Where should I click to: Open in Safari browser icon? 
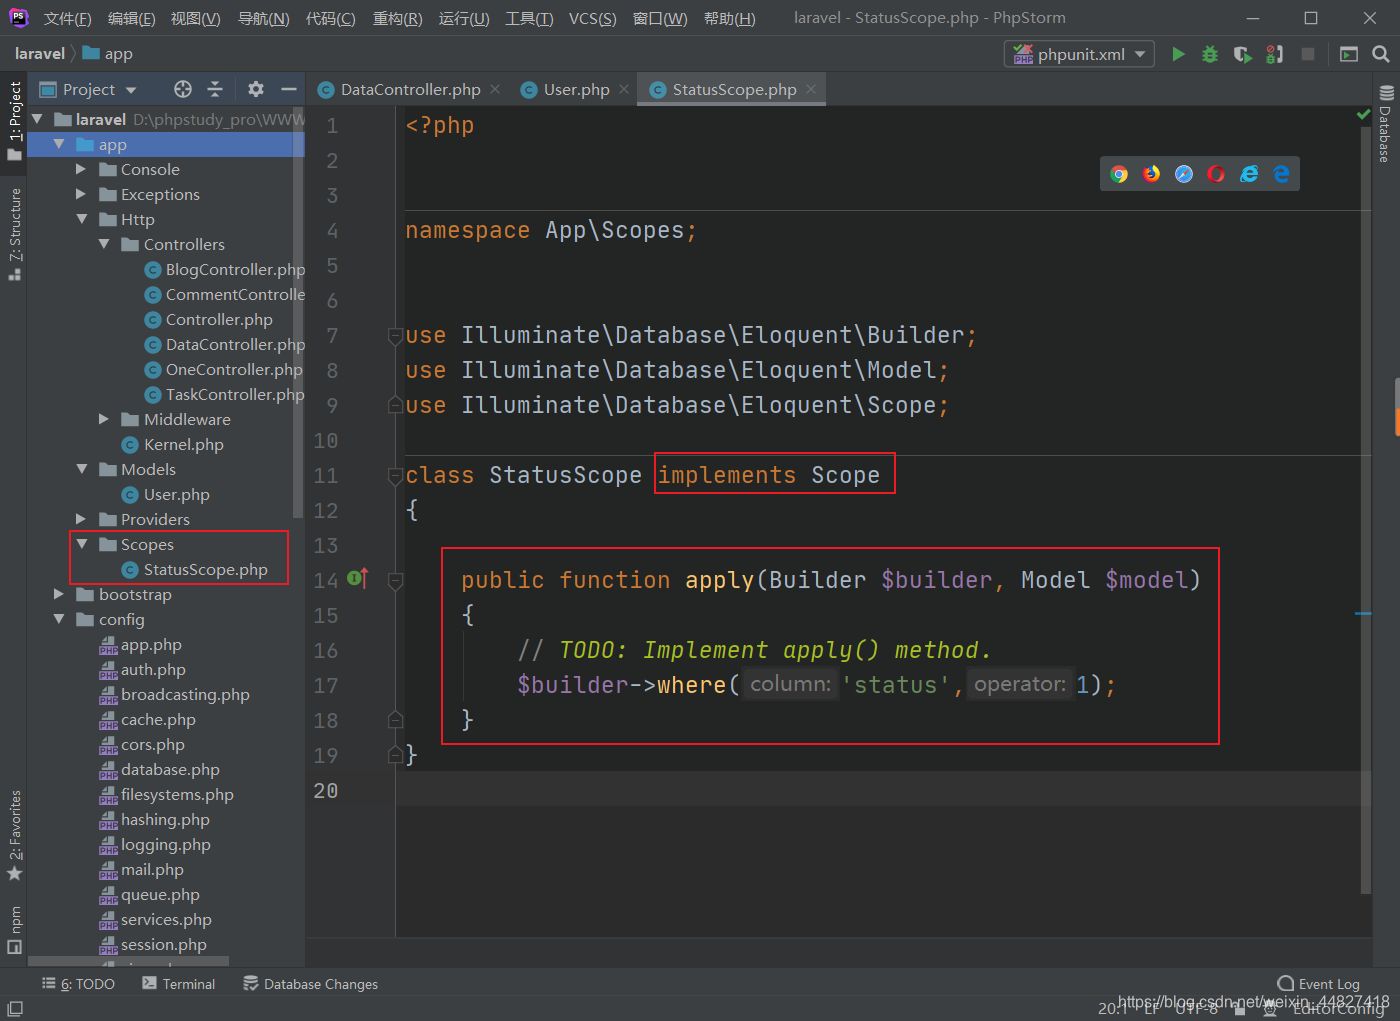click(1184, 174)
